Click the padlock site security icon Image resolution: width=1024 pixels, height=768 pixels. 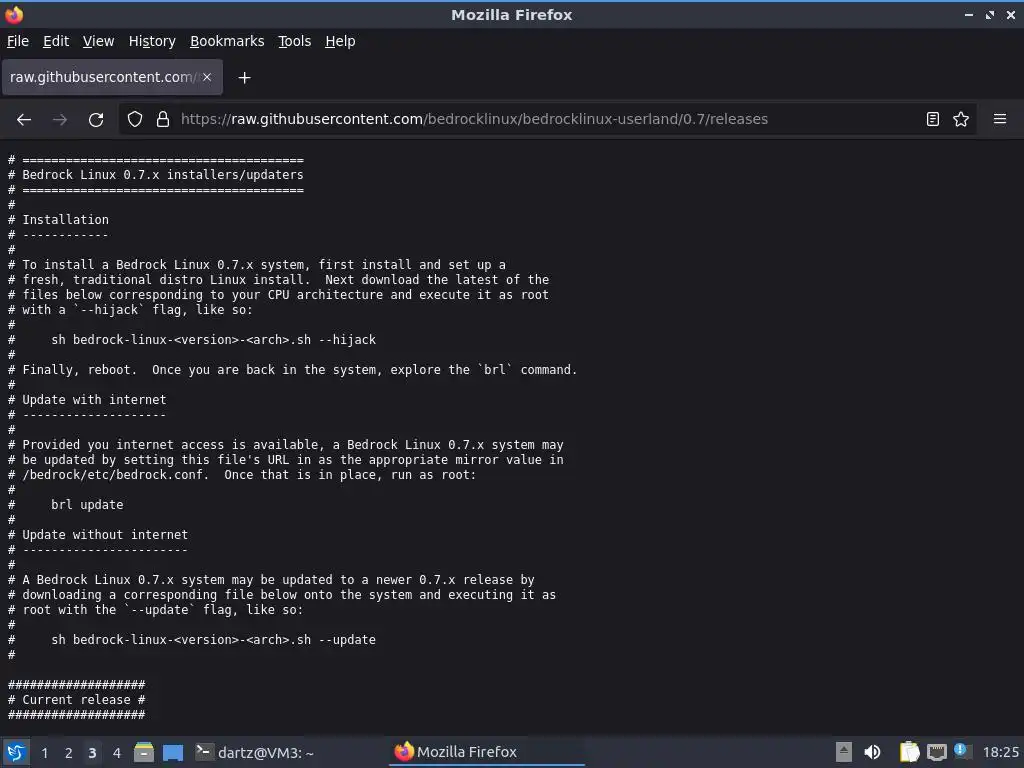(163, 119)
